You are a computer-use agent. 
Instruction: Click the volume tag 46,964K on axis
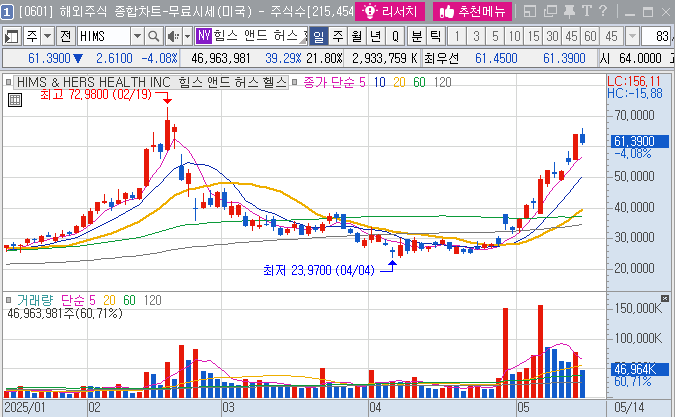(640, 369)
